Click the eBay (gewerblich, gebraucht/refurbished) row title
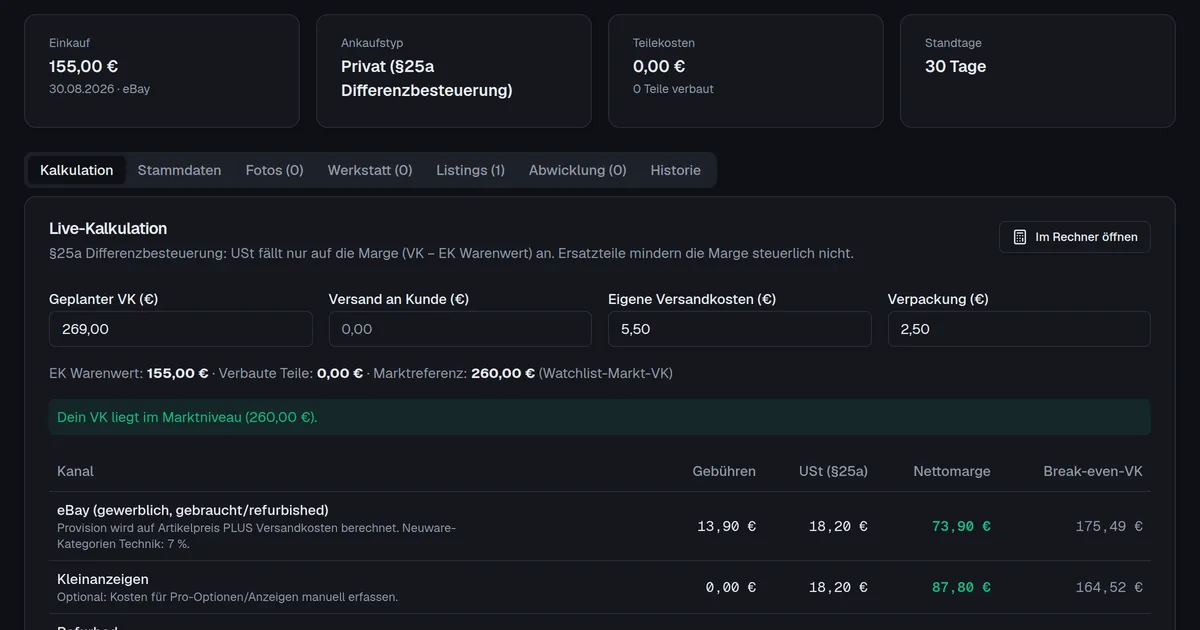The image size is (1200, 630). tap(193, 510)
